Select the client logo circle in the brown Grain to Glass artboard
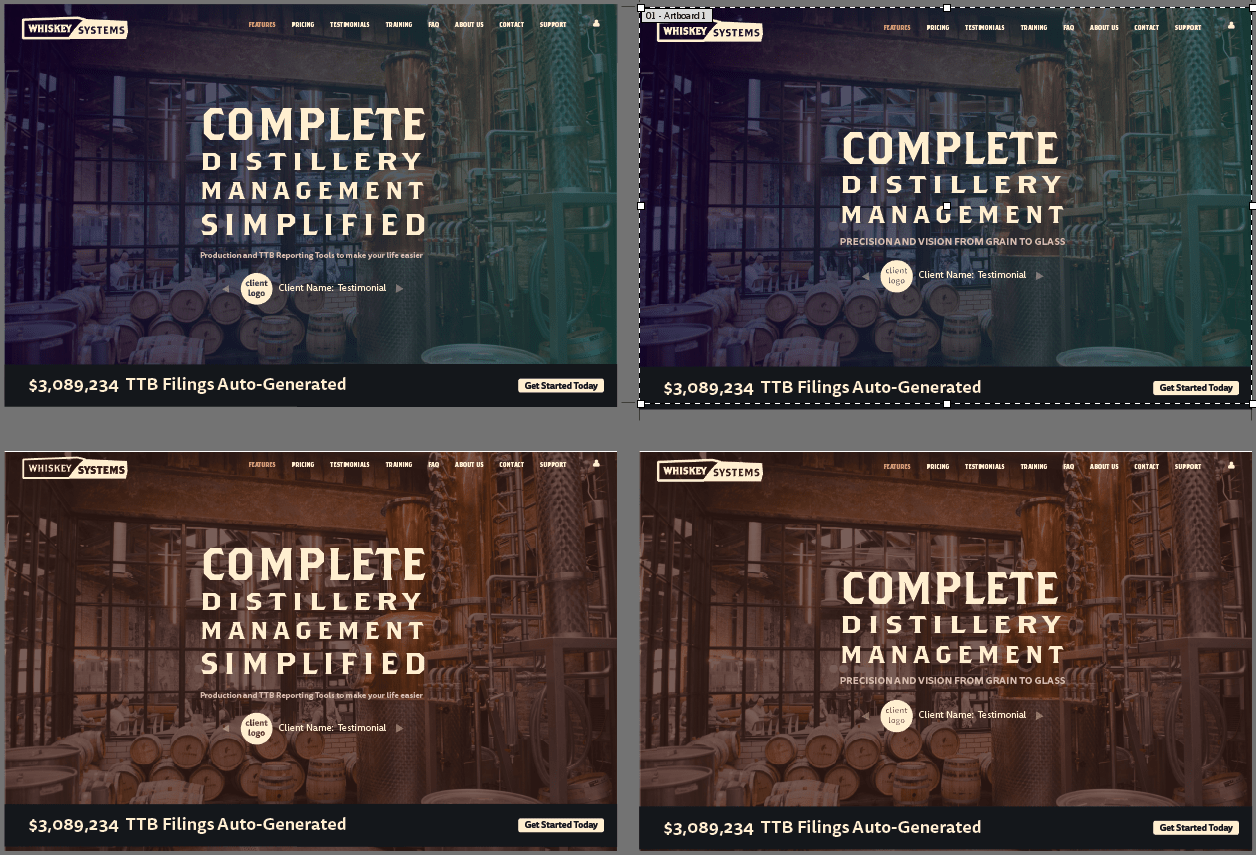The height and width of the screenshot is (855, 1256). [x=896, y=715]
